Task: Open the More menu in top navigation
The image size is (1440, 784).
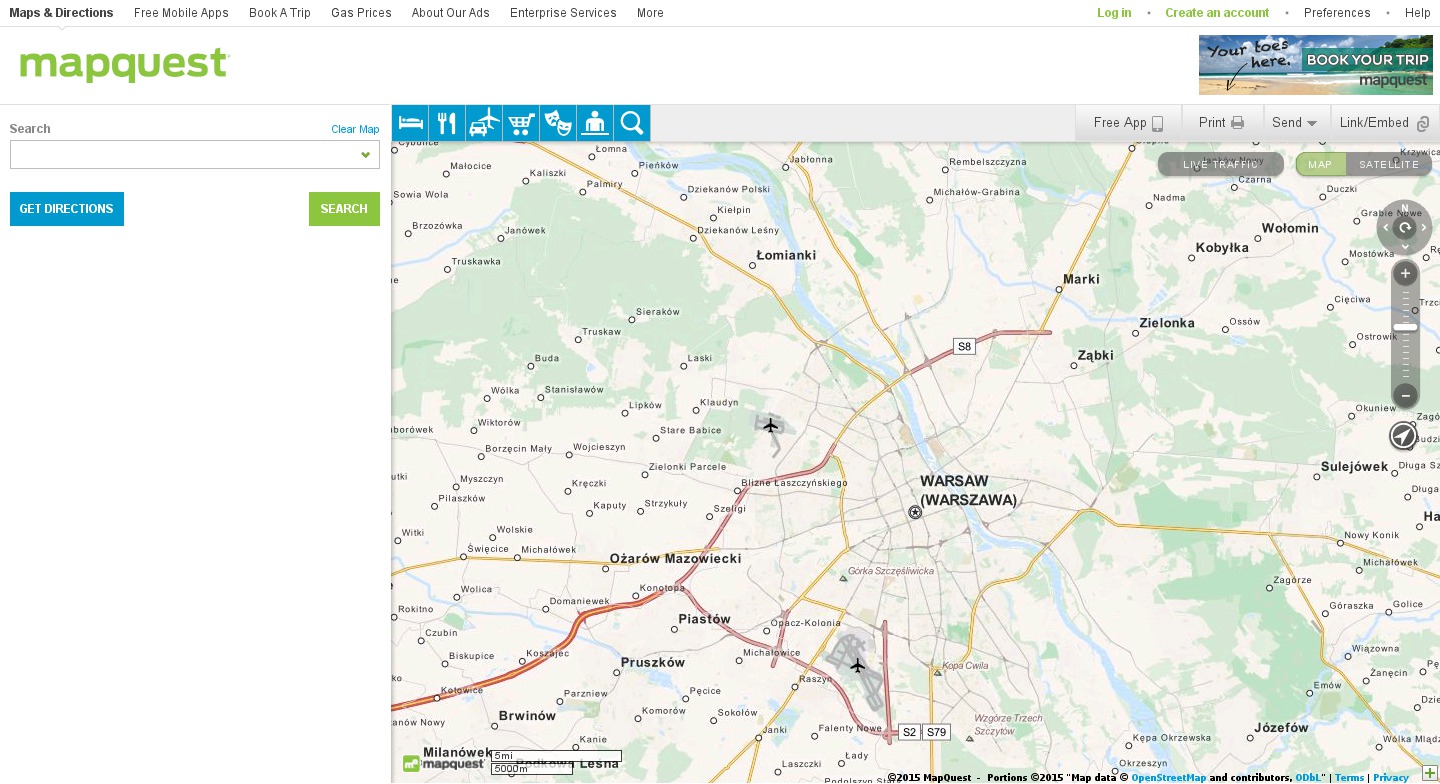Action: click(x=650, y=13)
